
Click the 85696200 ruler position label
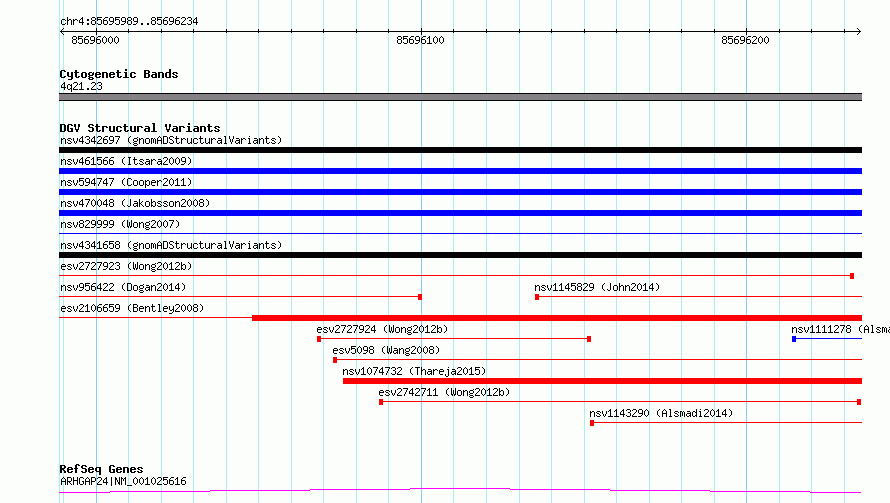(x=745, y=40)
